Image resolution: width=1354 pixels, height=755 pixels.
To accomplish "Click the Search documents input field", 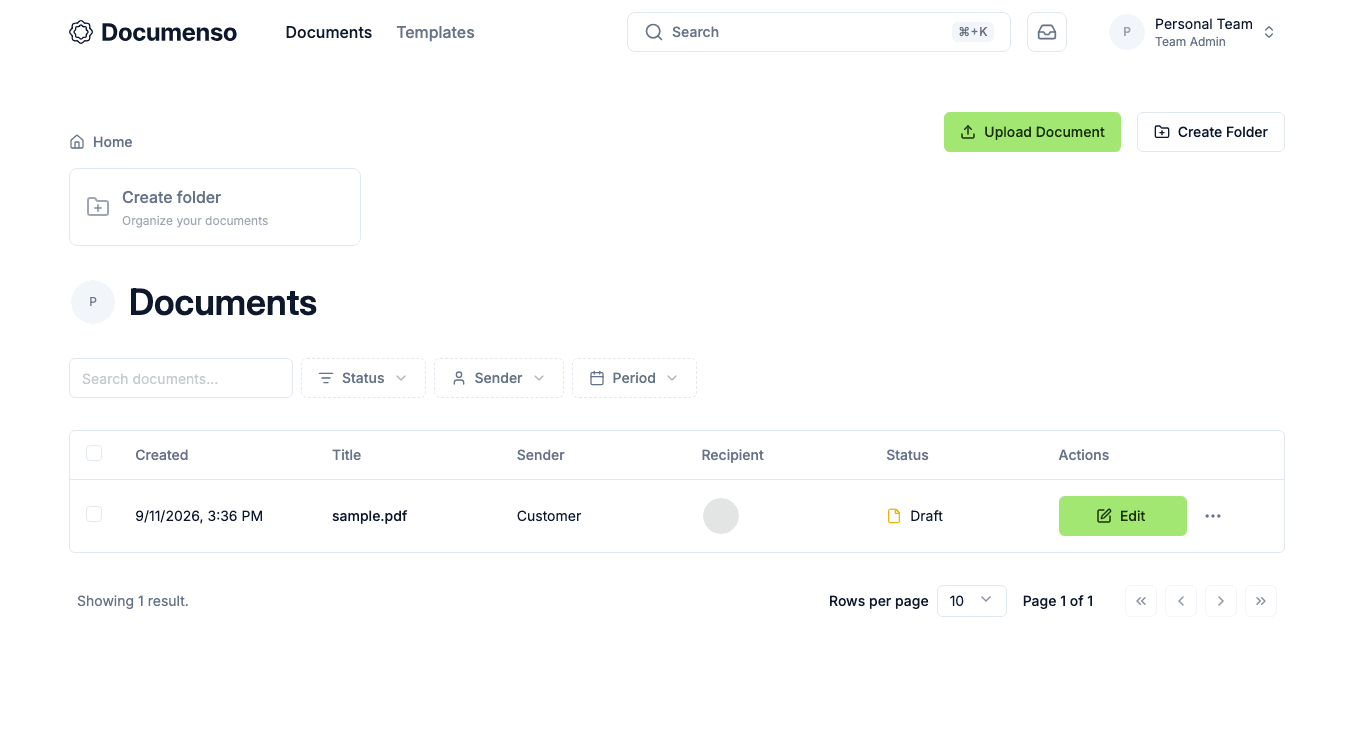I will pos(181,378).
